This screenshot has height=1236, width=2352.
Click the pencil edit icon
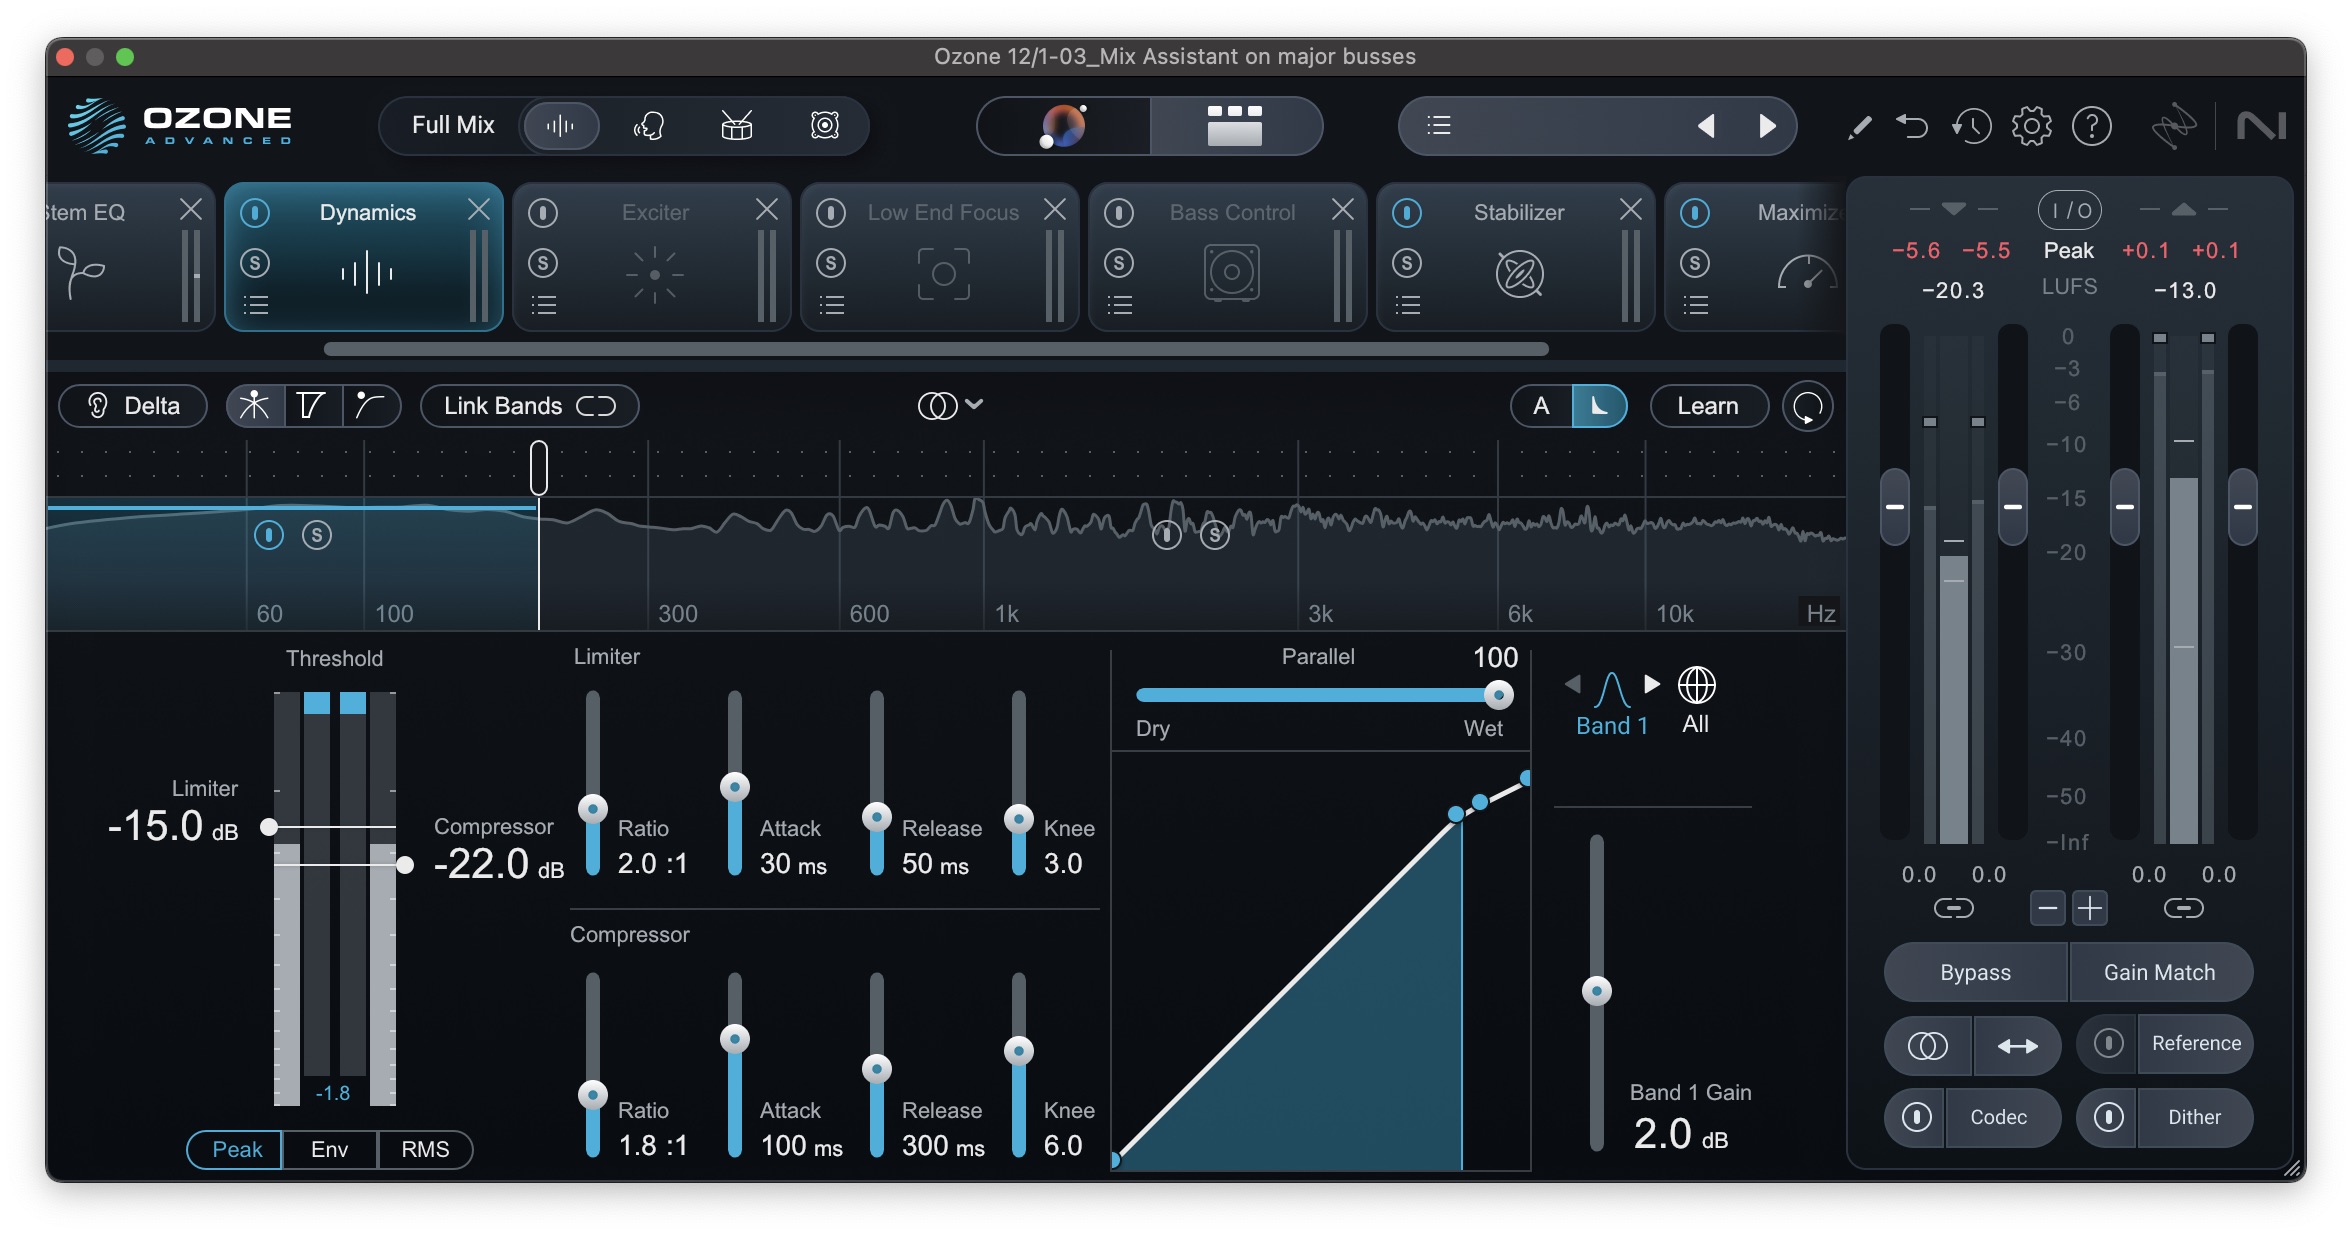click(1860, 127)
